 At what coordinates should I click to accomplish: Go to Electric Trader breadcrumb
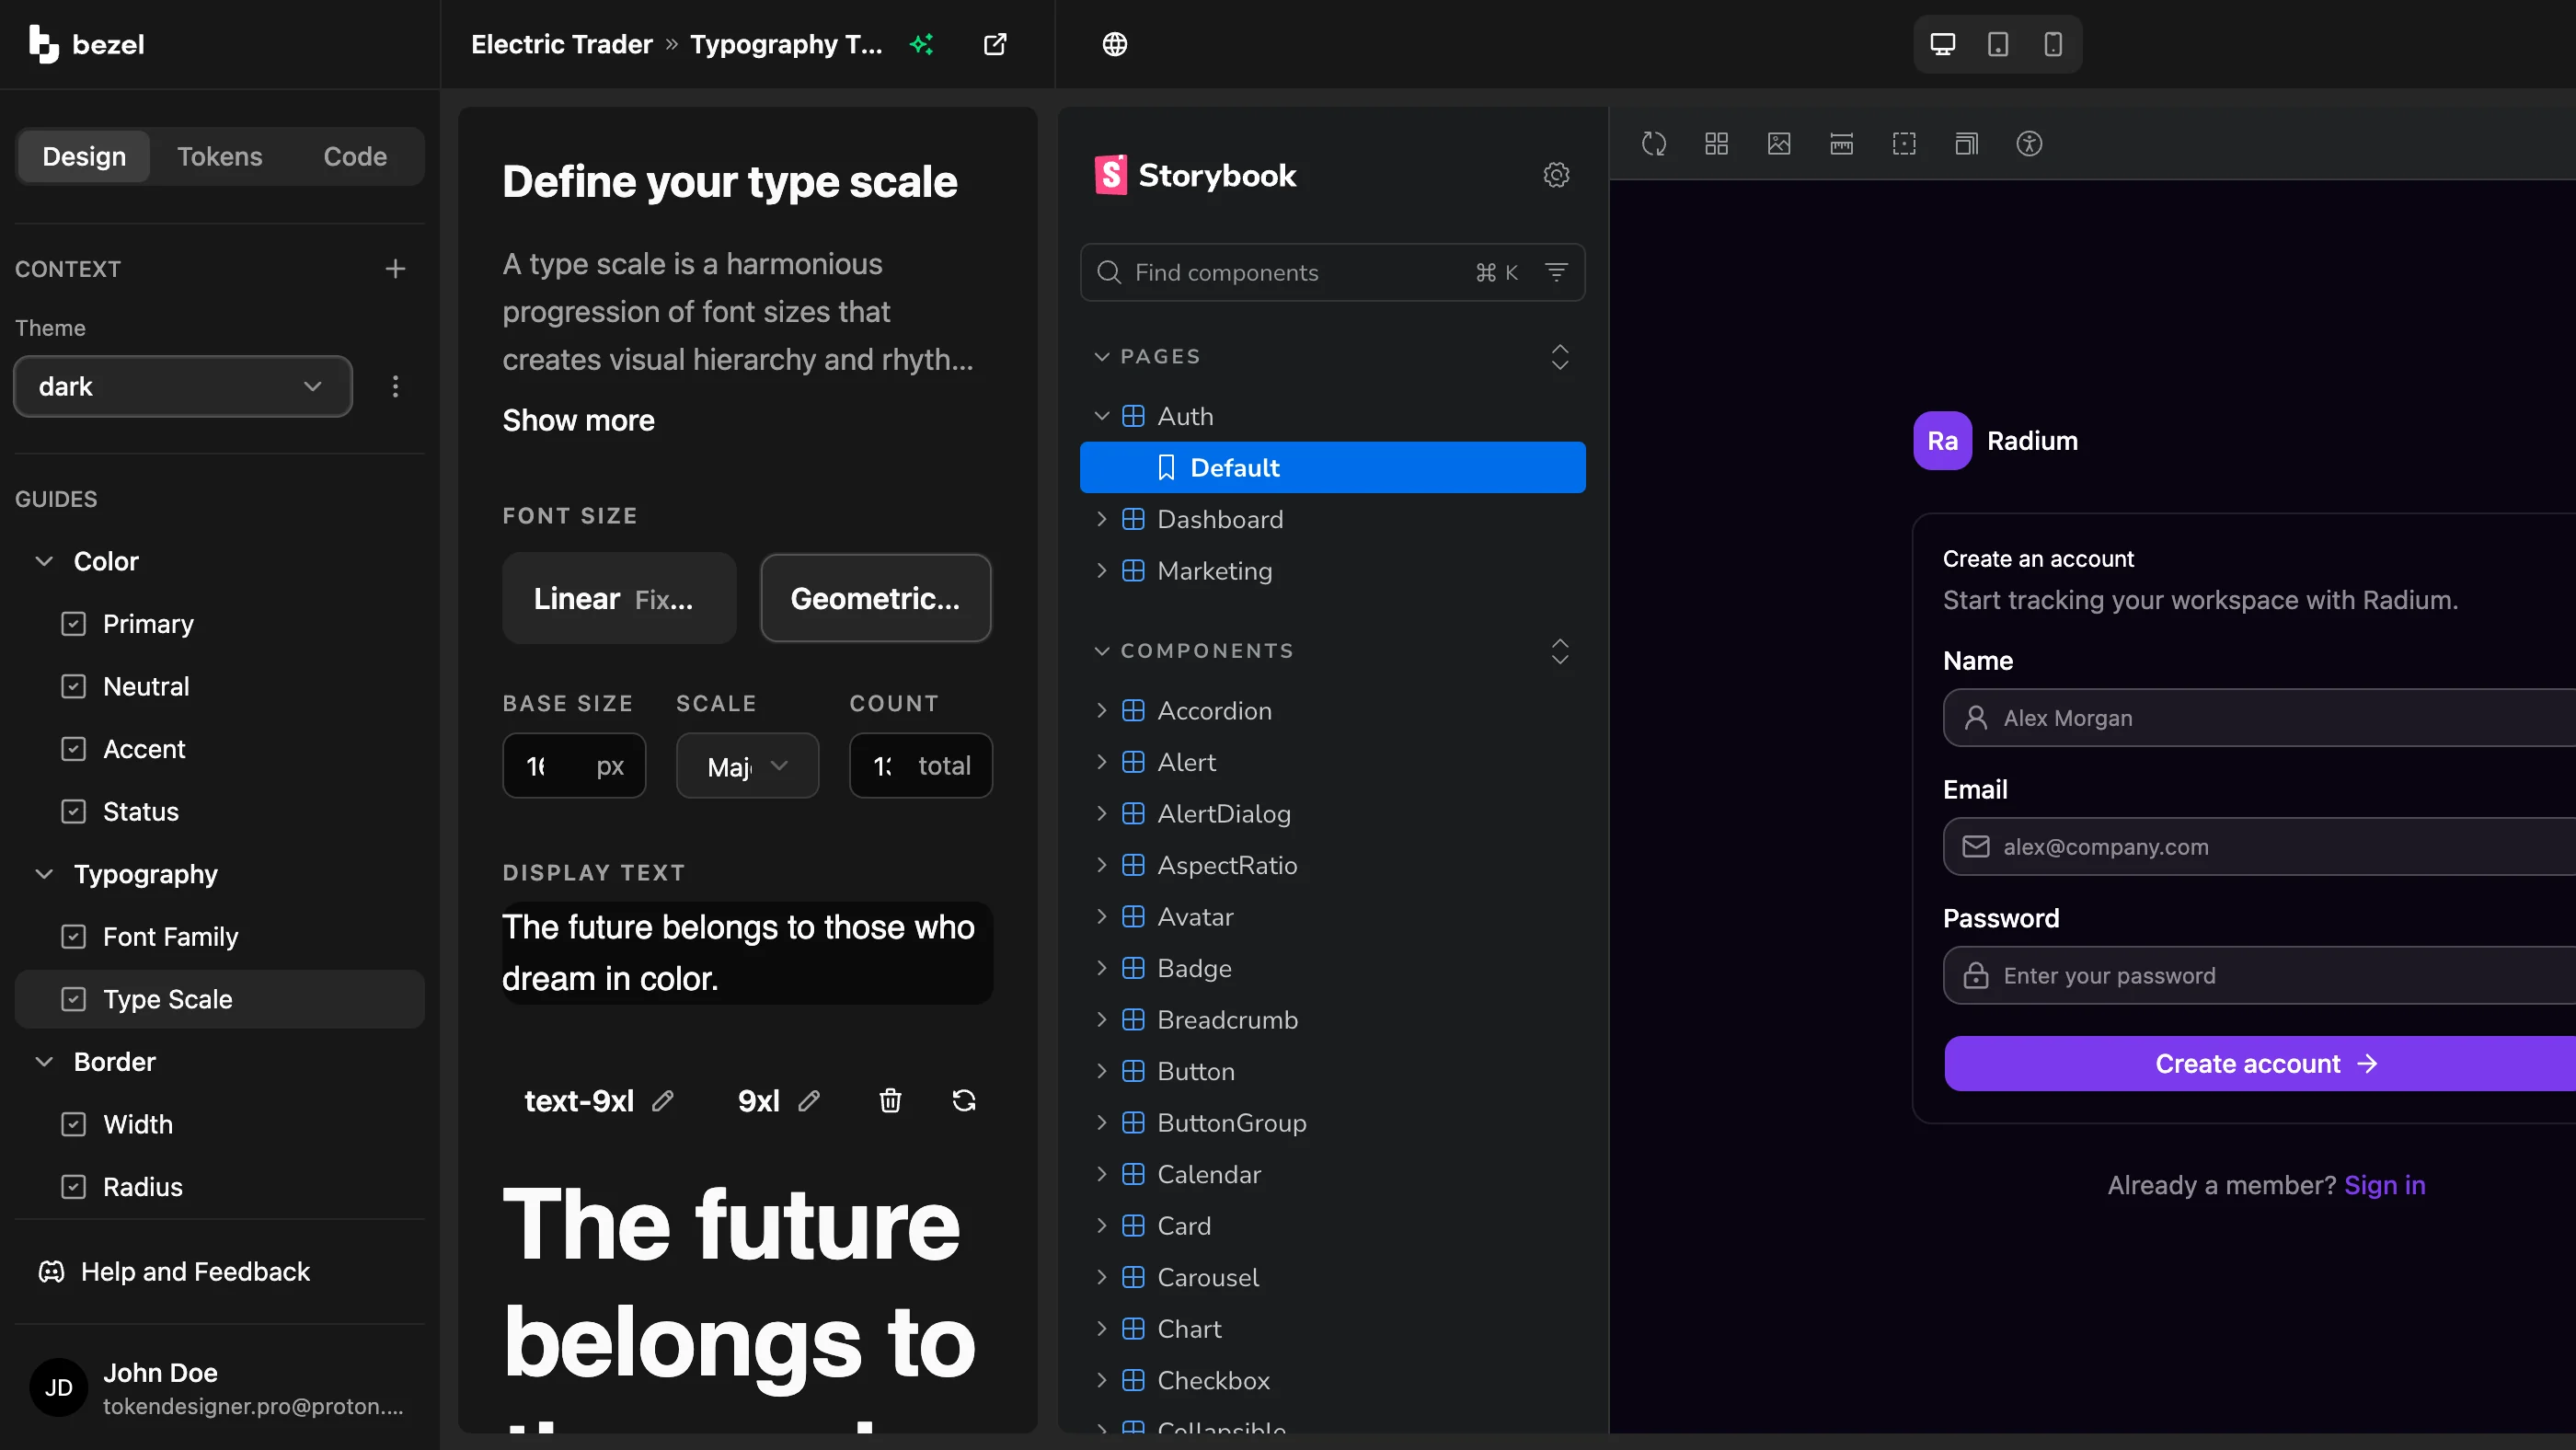[562, 44]
